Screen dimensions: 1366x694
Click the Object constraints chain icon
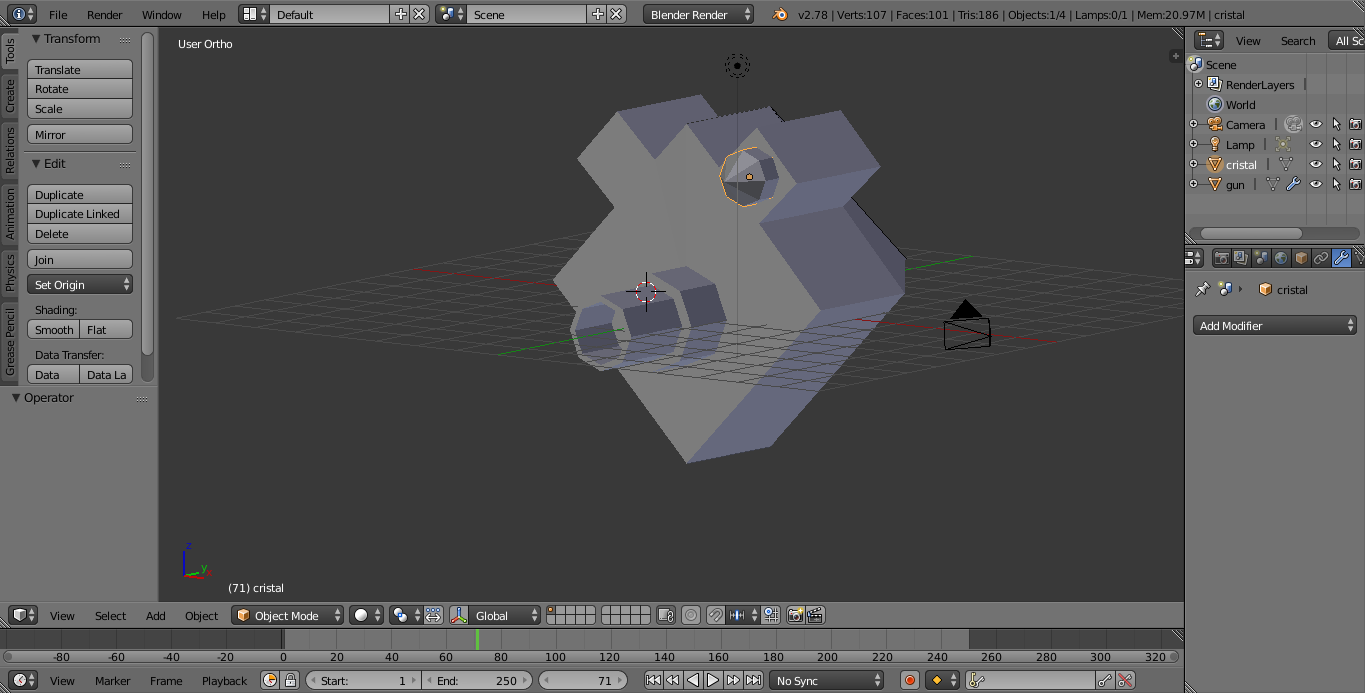[1321, 258]
